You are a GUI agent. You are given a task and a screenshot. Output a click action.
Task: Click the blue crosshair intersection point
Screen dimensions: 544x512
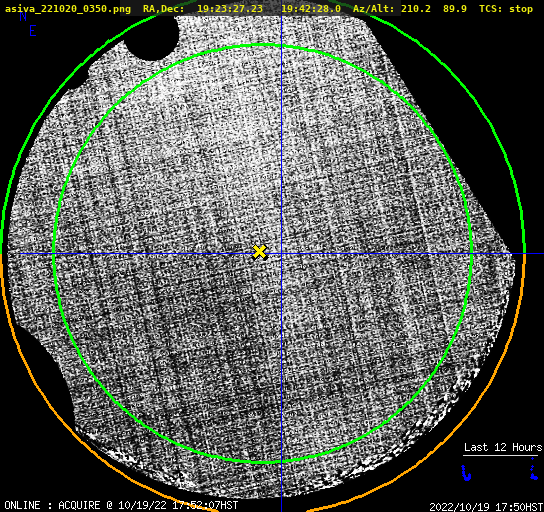pos(281,254)
